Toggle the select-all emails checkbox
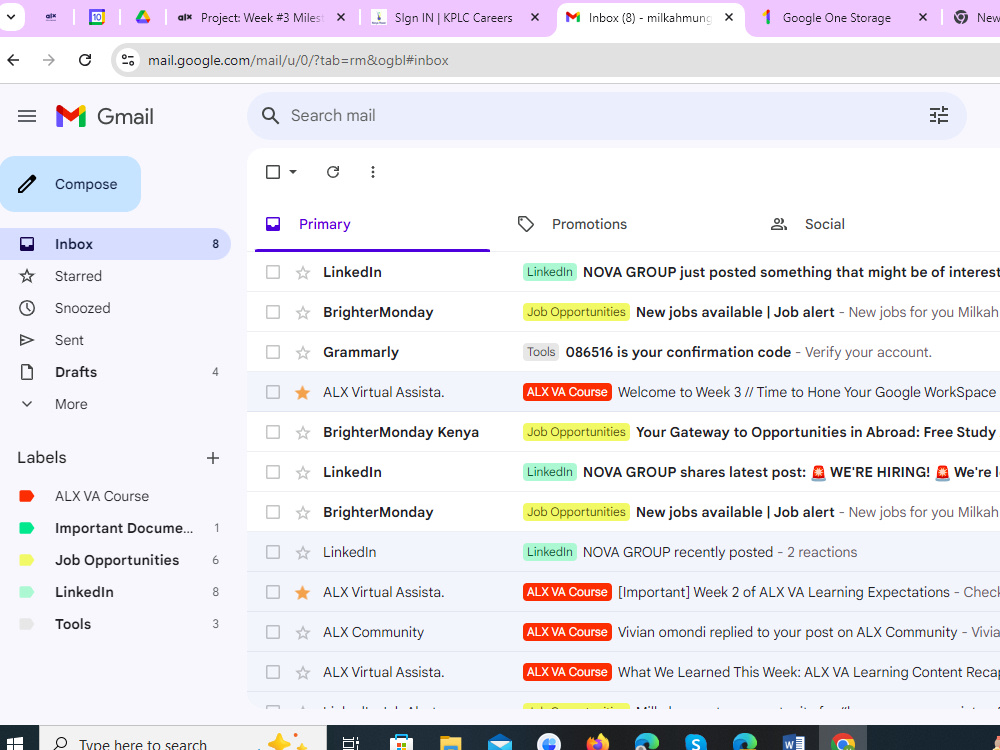The height and width of the screenshot is (750, 1000). coord(273,172)
